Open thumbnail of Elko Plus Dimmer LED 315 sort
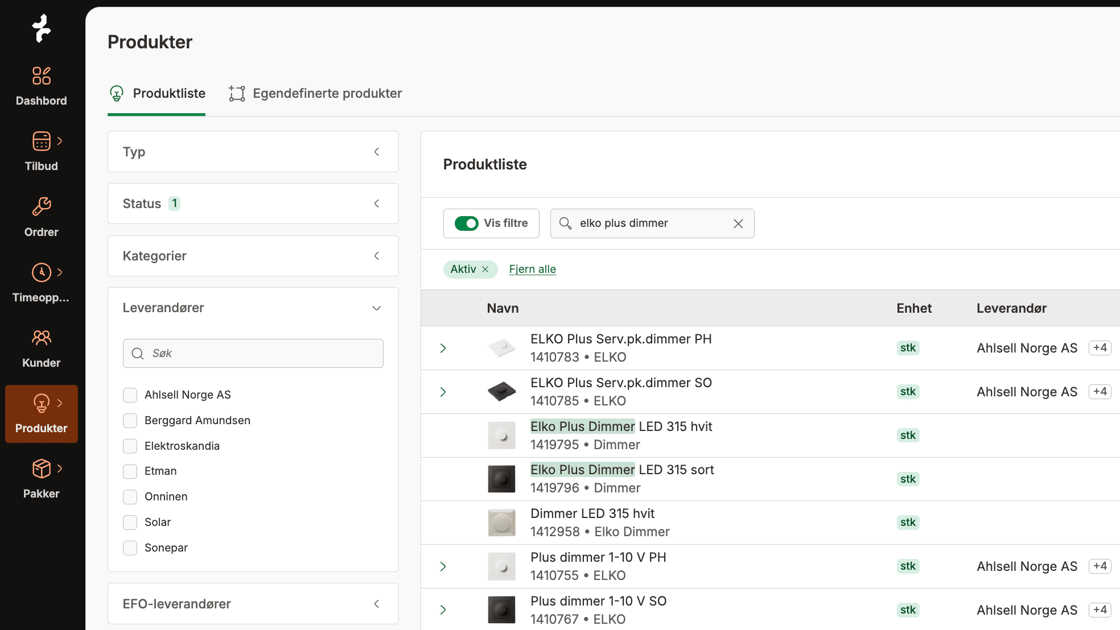 [x=501, y=479]
